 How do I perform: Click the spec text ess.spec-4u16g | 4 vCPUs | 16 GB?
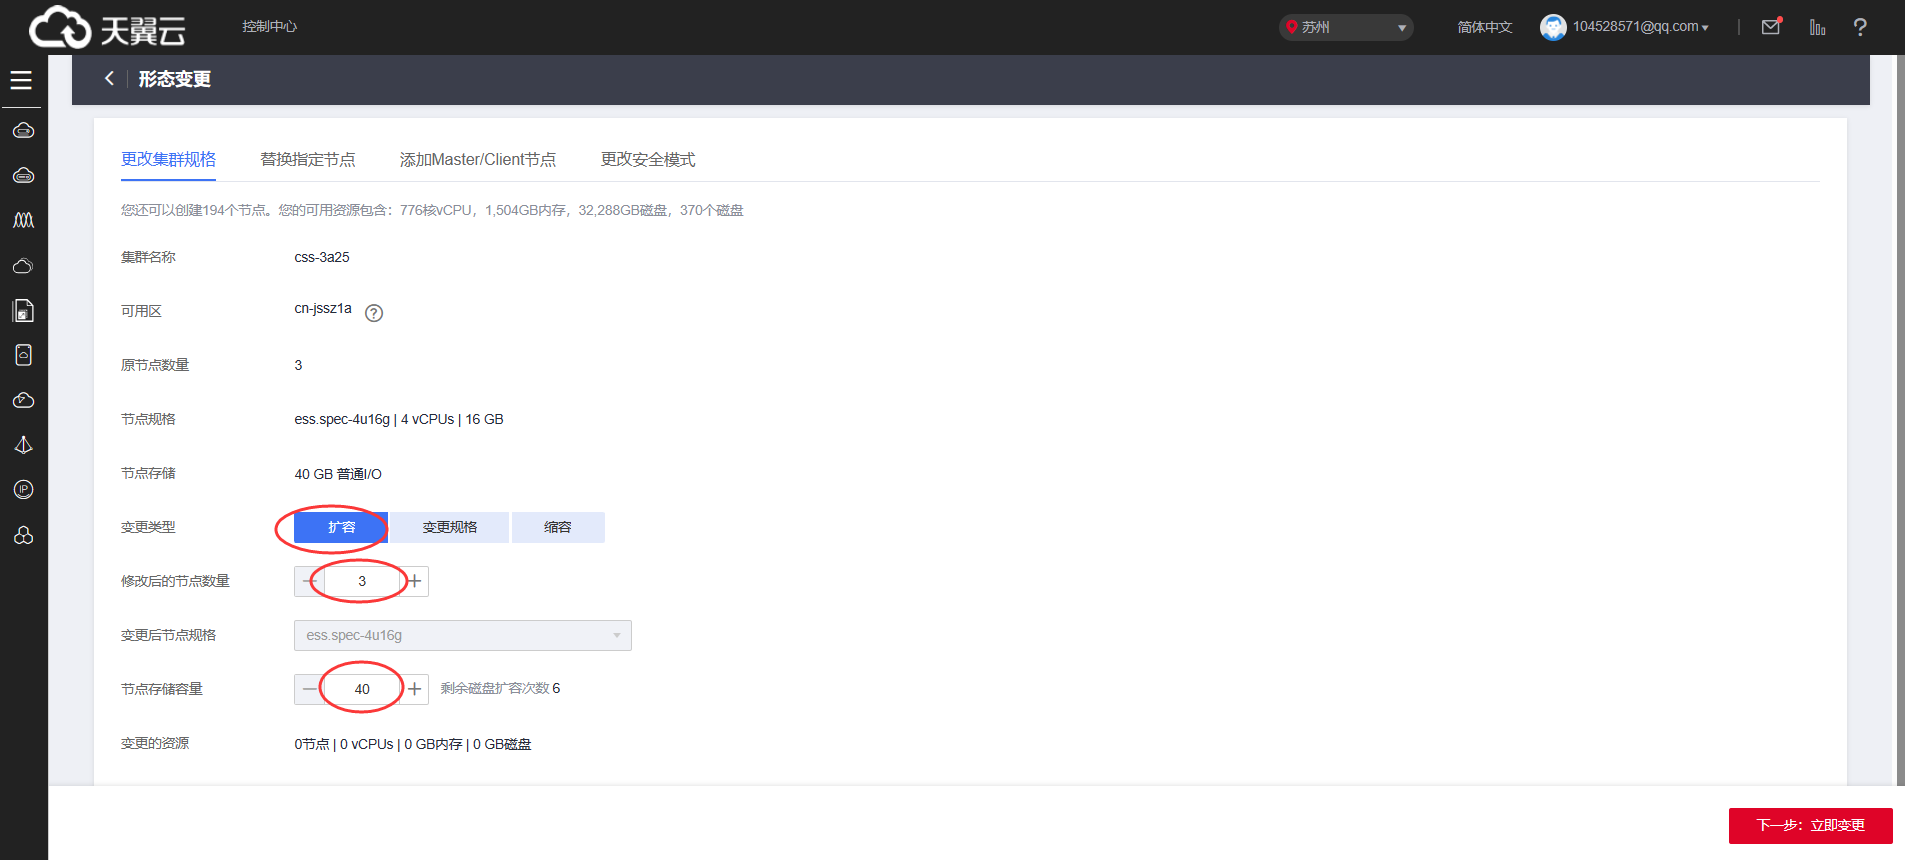click(x=399, y=419)
